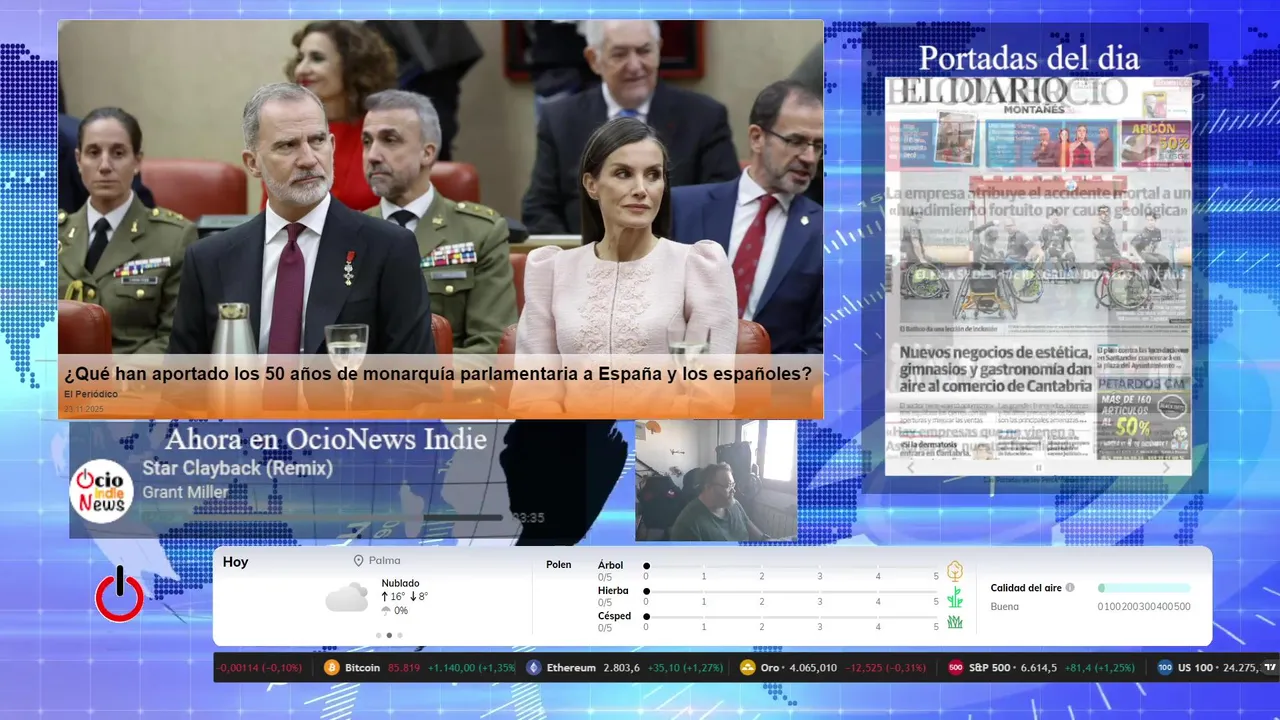Click the air quality index bar

point(1144,588)
